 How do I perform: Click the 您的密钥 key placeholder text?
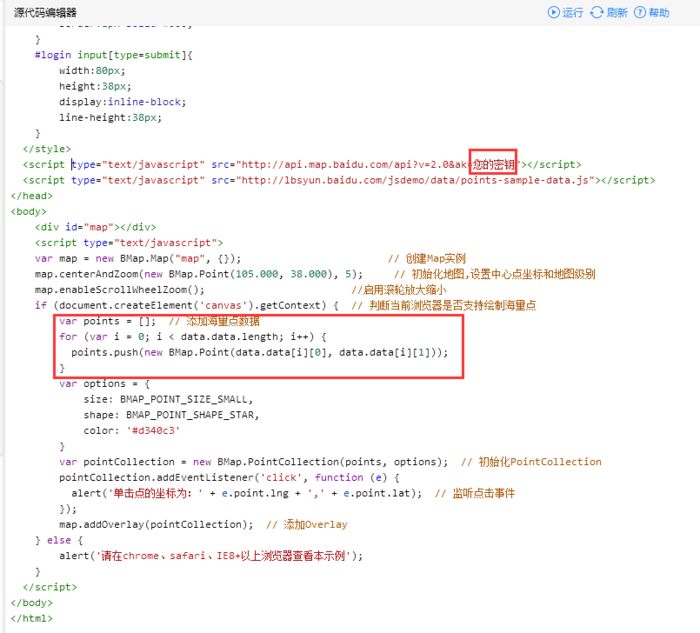click(x=493, y=165)
